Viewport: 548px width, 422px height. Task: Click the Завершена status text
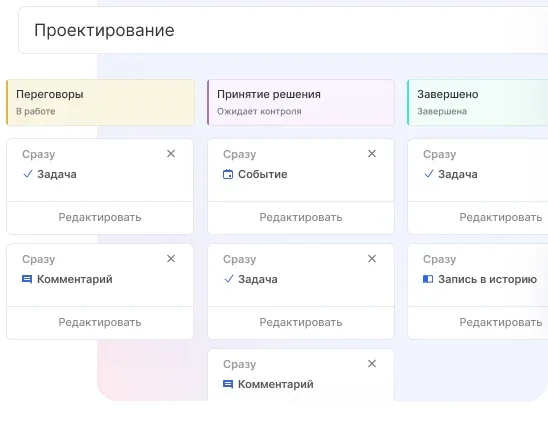pos(442,112)
